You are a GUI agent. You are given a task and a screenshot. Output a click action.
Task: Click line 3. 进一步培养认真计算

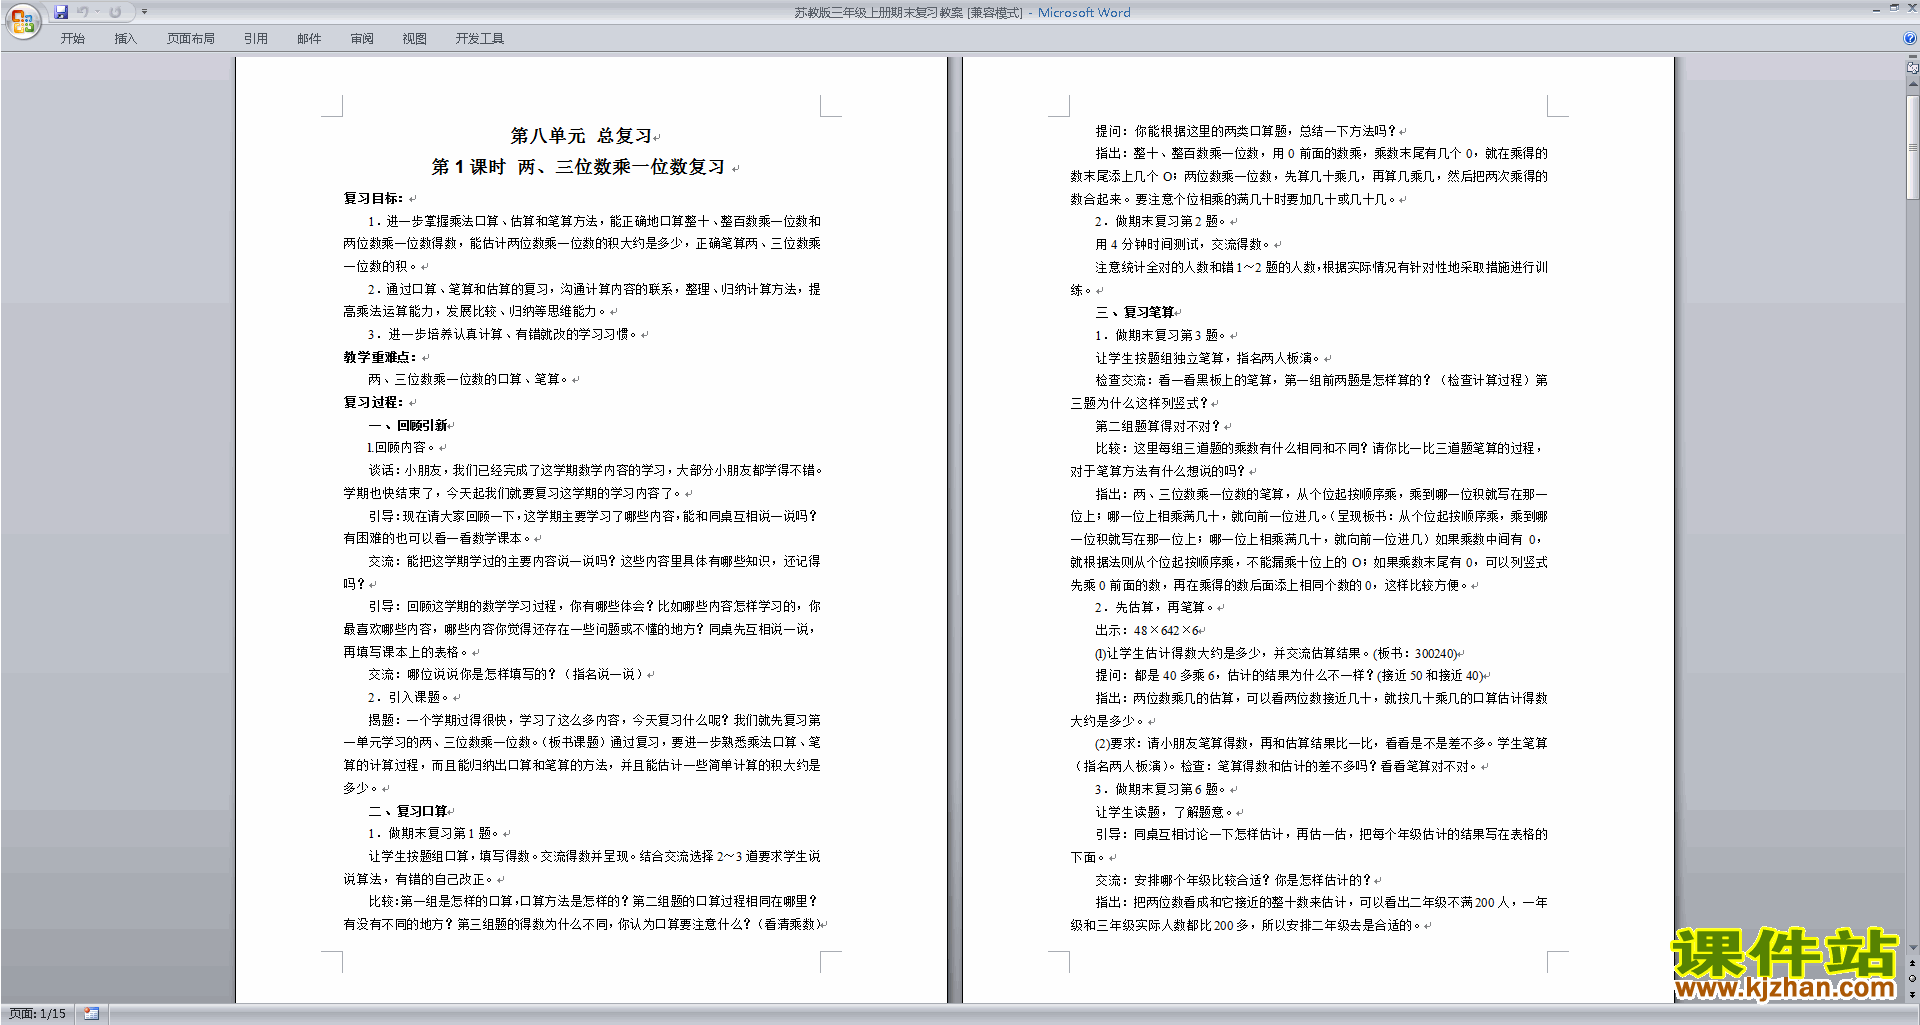pyautogui.click(x=503, y=334)
